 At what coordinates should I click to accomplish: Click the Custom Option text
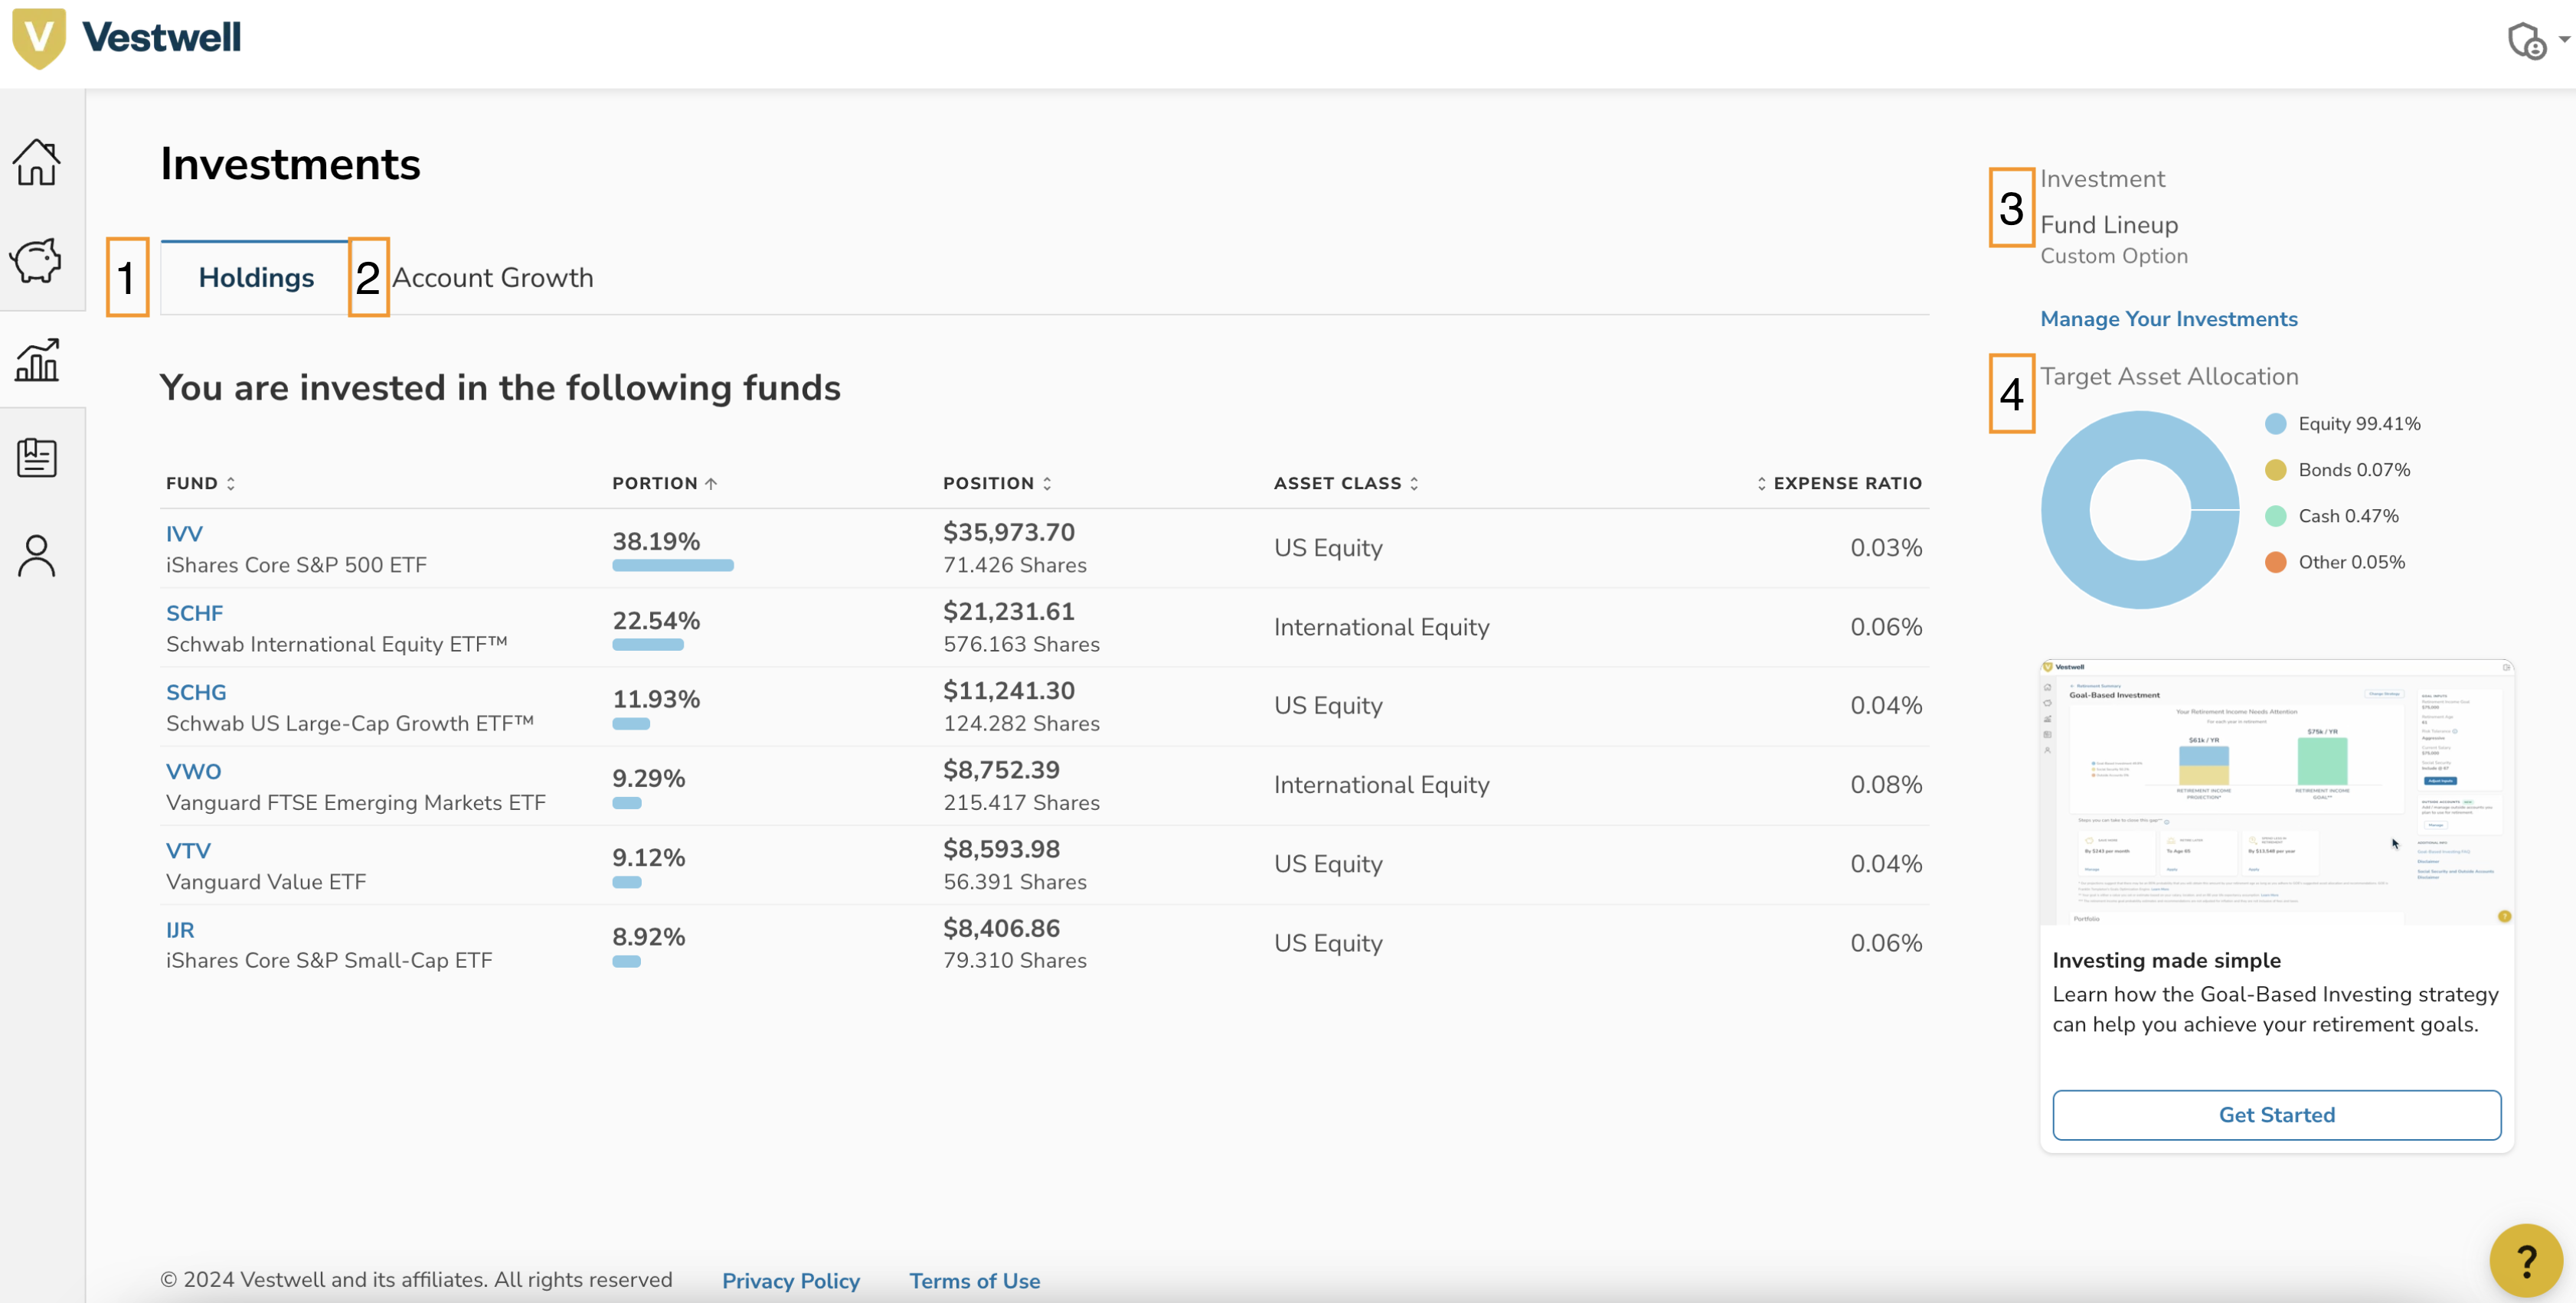coord(2114,256)
